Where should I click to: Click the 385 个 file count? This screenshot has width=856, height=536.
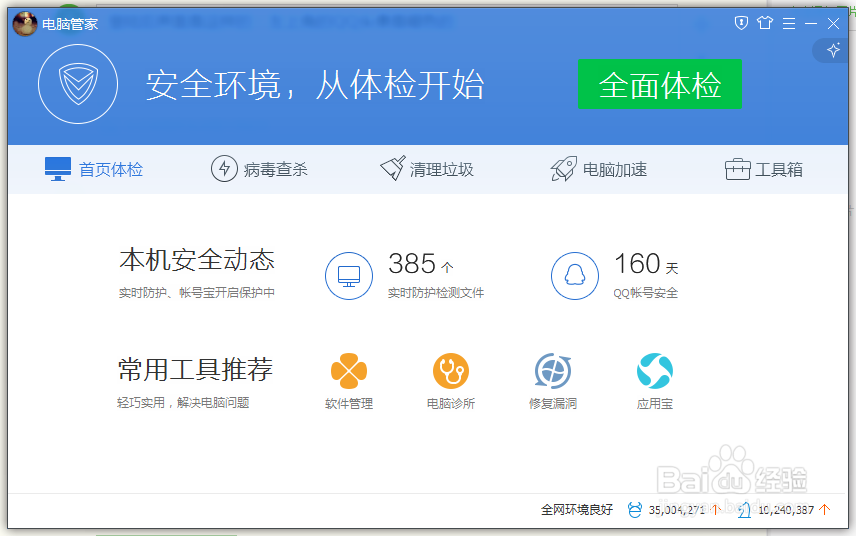click(421, 264)
